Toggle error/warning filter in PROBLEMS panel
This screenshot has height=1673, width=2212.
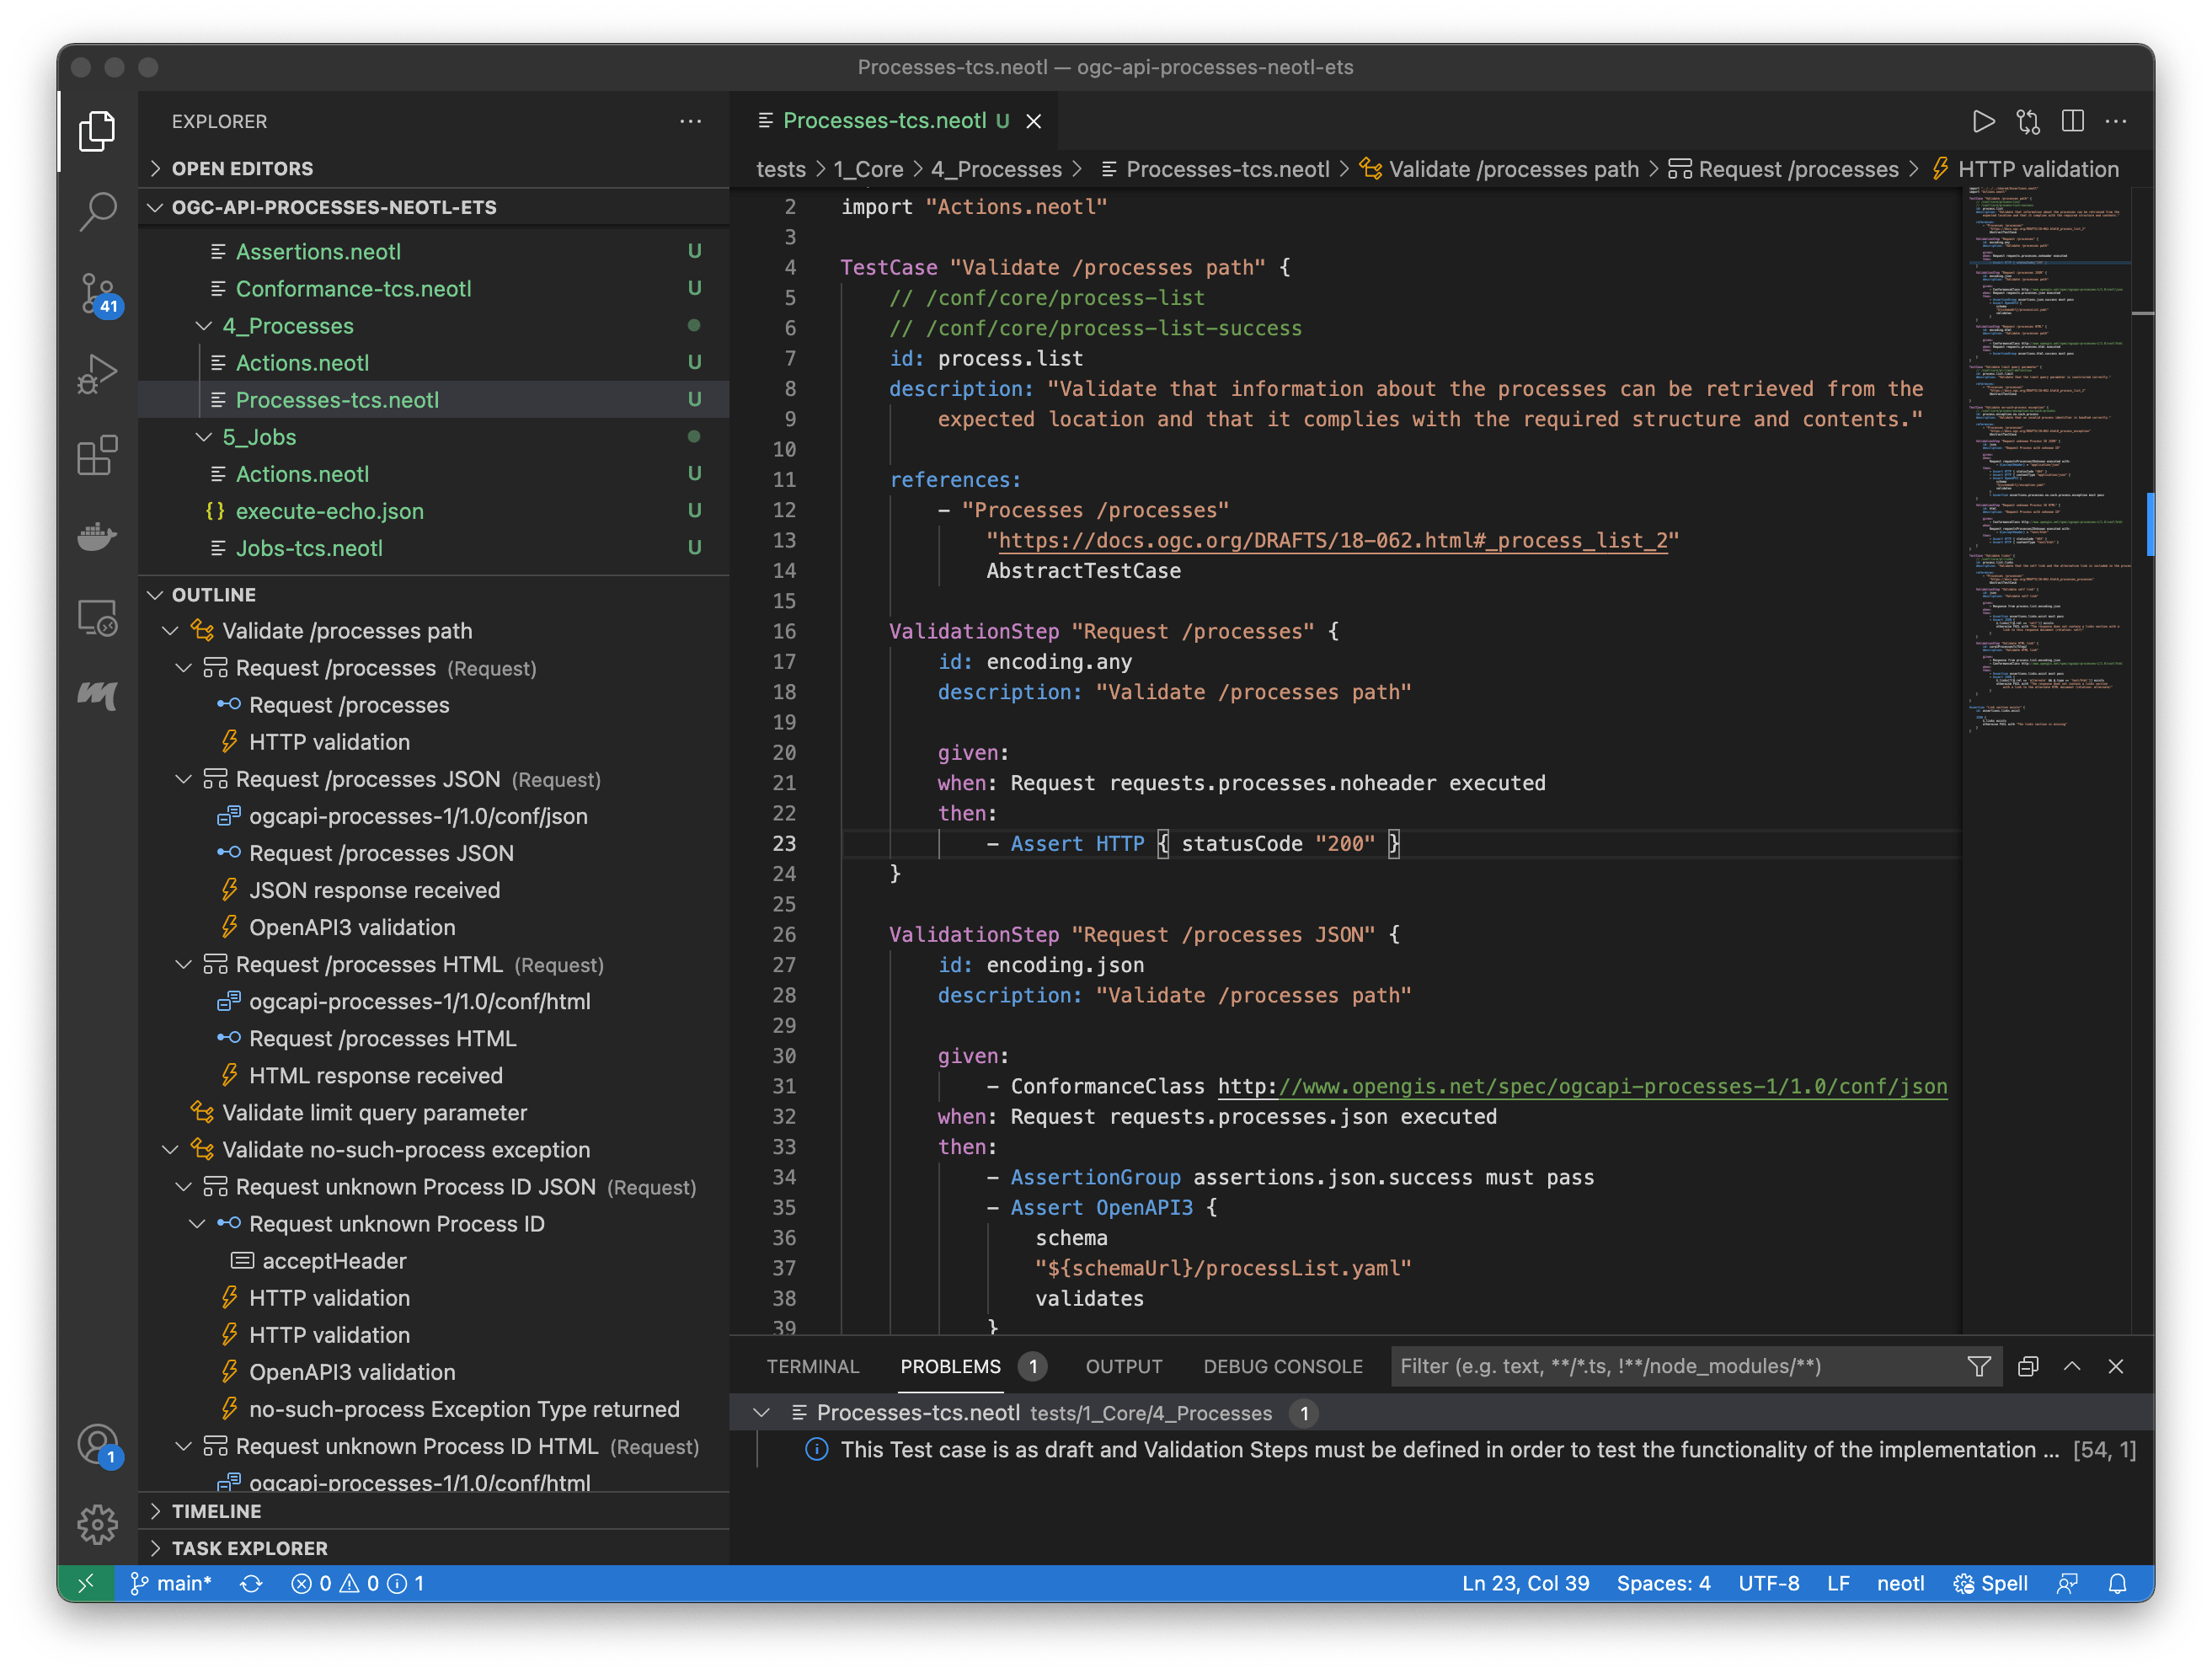click(x=1973, y=1366)
